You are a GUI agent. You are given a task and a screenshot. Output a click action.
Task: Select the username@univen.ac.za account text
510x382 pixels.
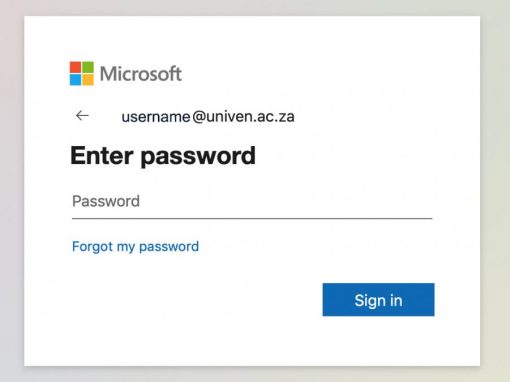pyautogui.click(x=208, y=117)
